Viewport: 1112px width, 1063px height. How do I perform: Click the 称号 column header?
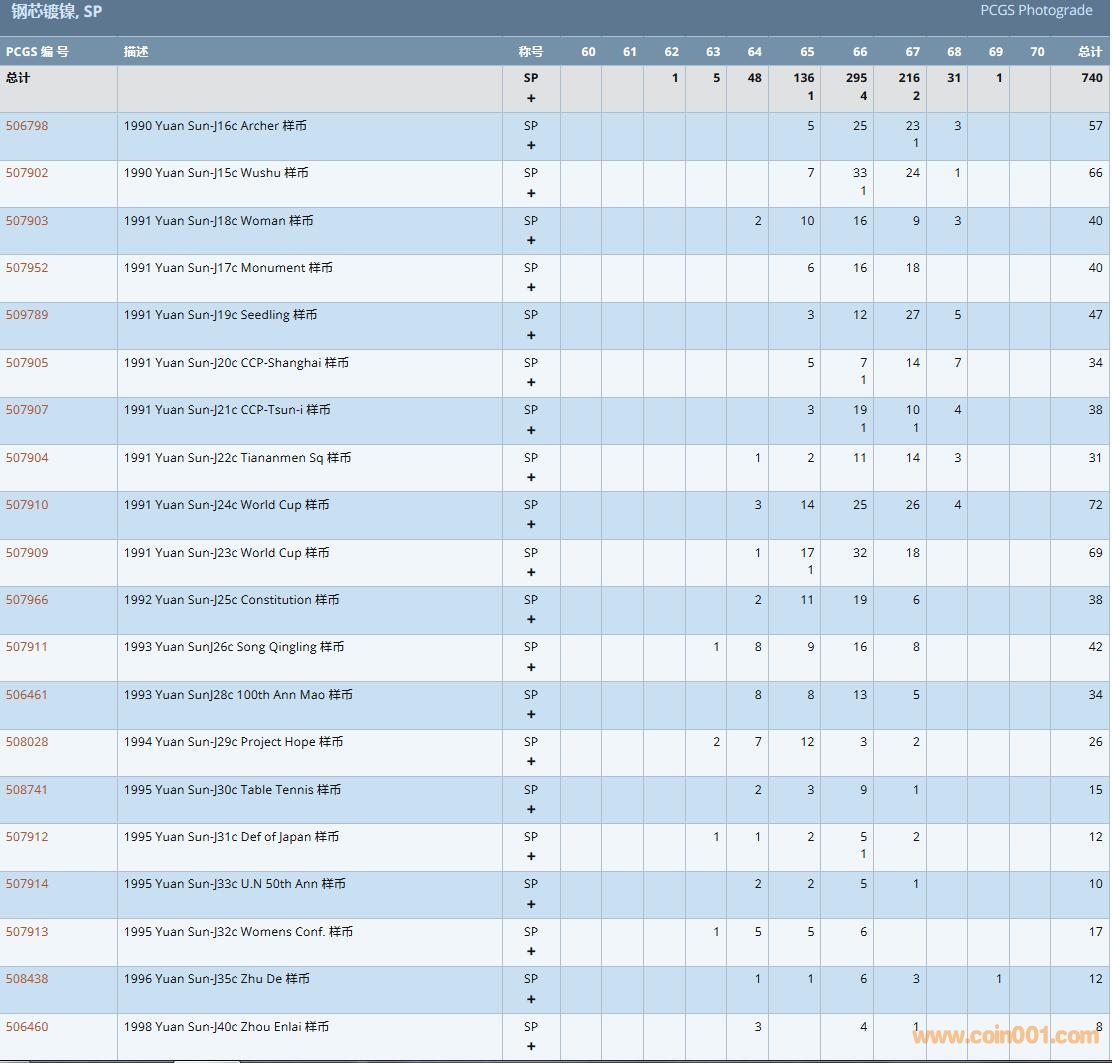530,52
